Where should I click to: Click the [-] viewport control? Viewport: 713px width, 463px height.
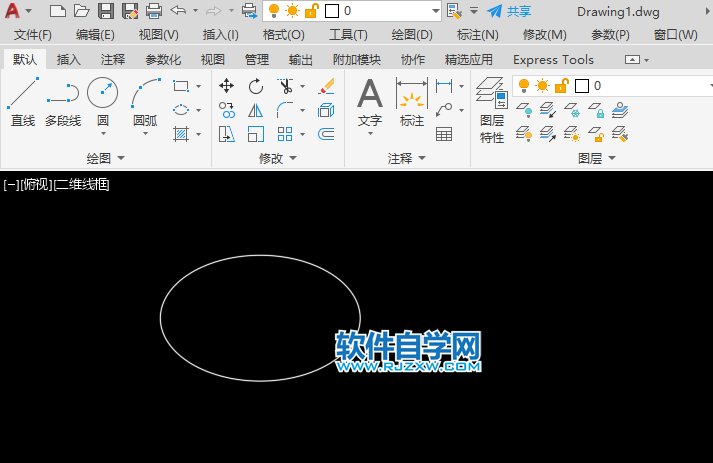(11, 185)
